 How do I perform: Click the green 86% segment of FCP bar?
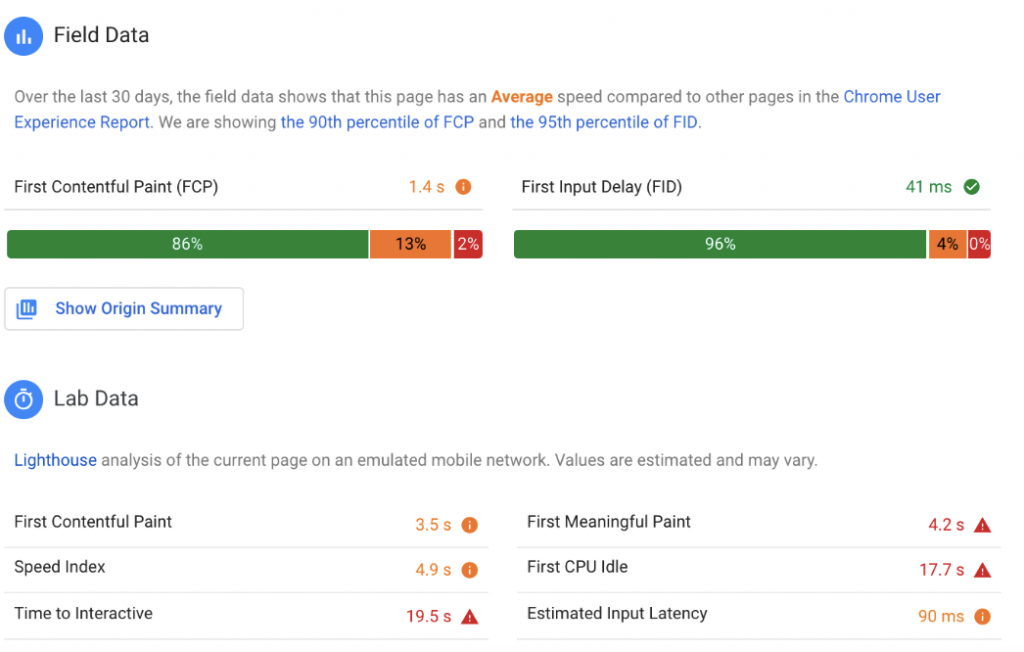click(187, 244)
